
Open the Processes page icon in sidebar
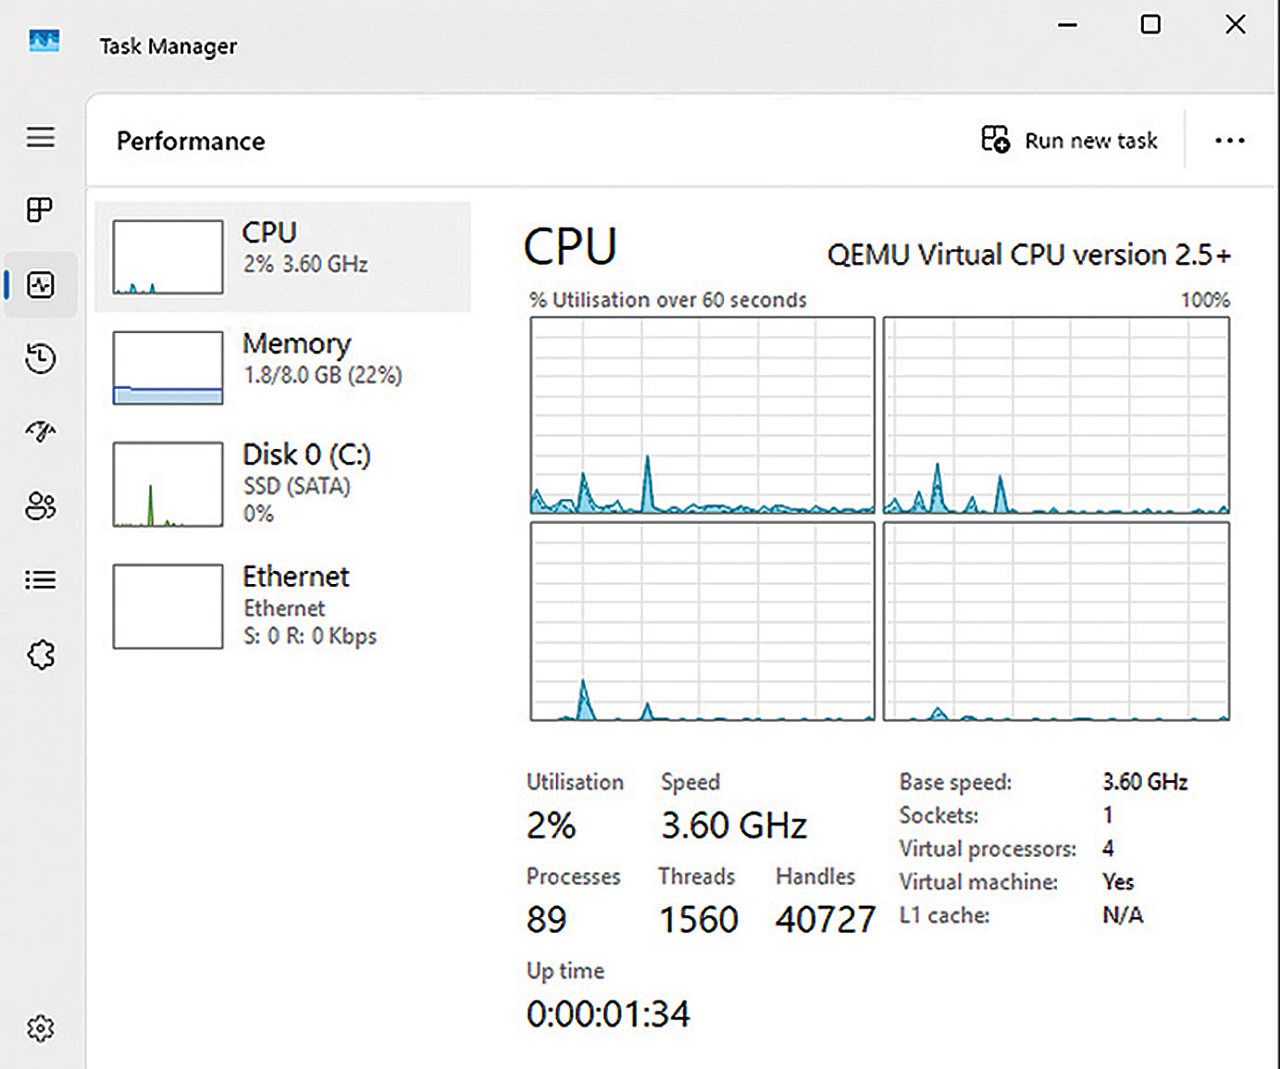tap(40, 210)
